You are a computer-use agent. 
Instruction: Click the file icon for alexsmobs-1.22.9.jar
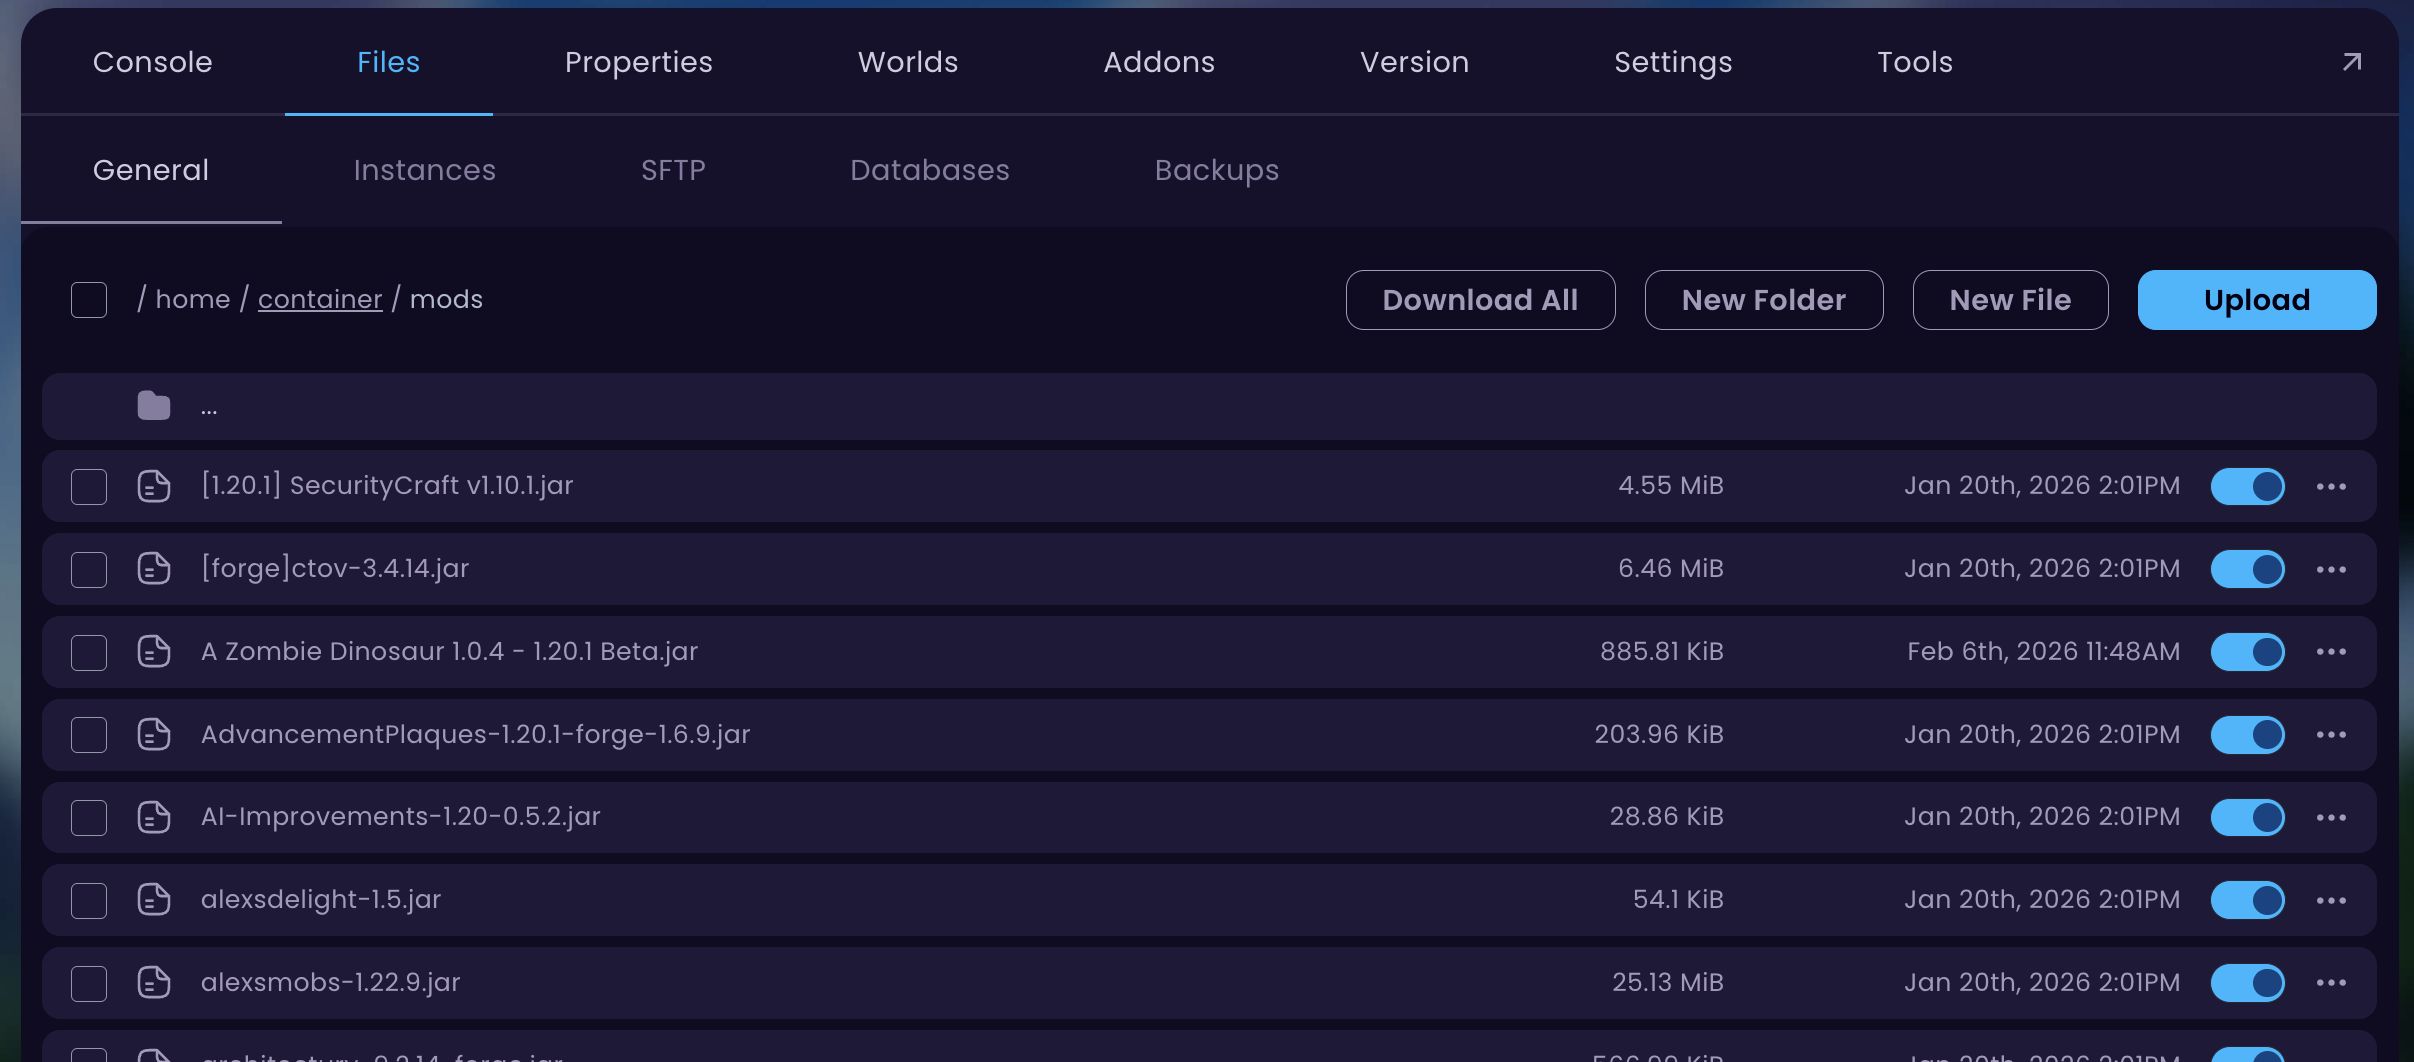coord(154,983)
